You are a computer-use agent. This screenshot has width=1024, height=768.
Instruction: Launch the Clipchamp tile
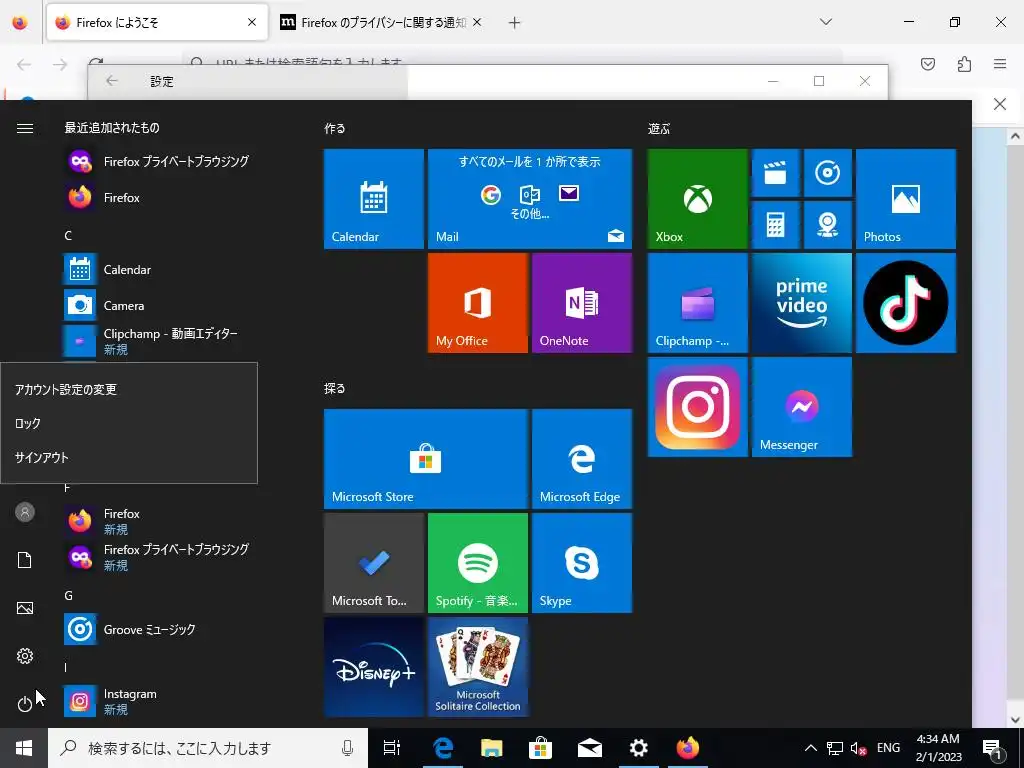coord(697,303)
